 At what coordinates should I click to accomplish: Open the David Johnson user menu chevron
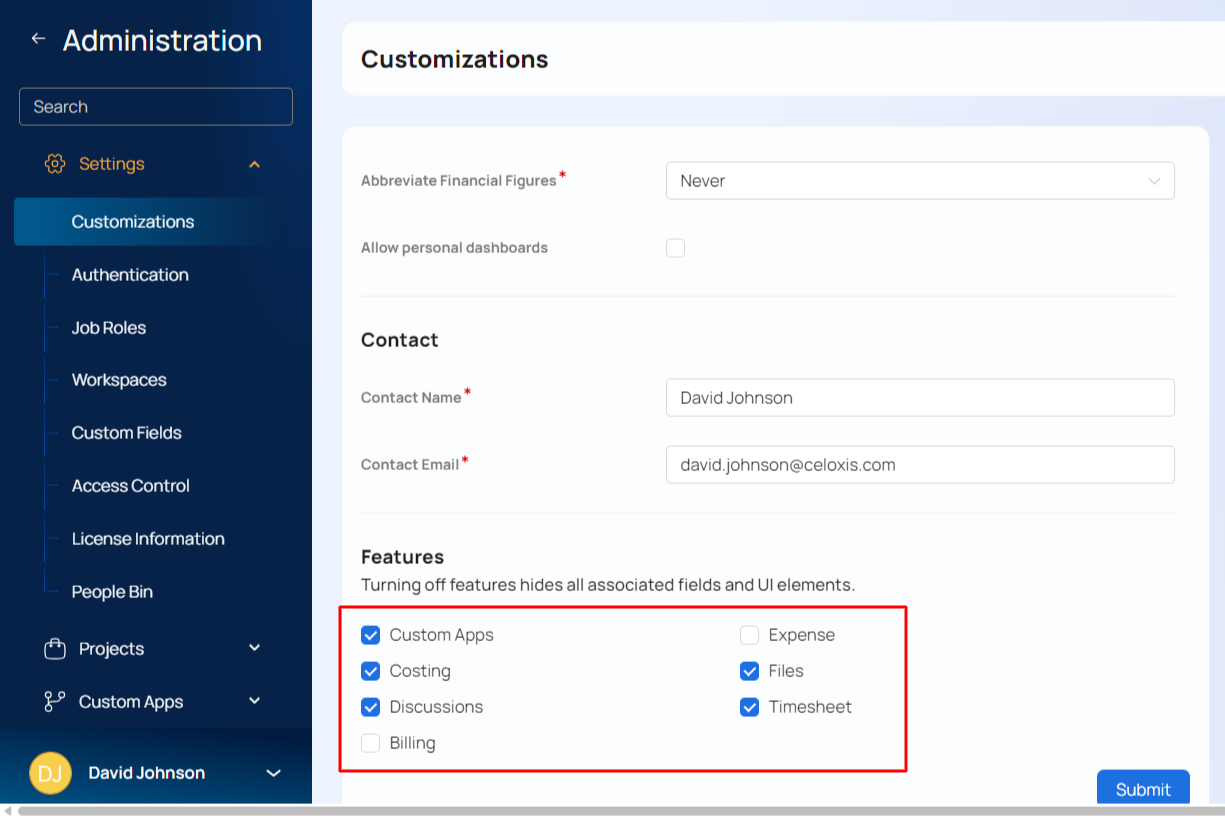coord(273,773)
